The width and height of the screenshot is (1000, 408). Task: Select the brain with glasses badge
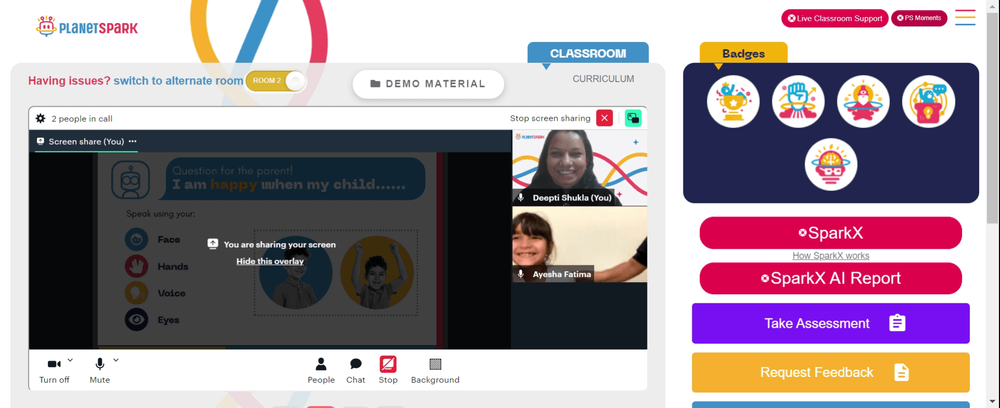pos(830,164)
